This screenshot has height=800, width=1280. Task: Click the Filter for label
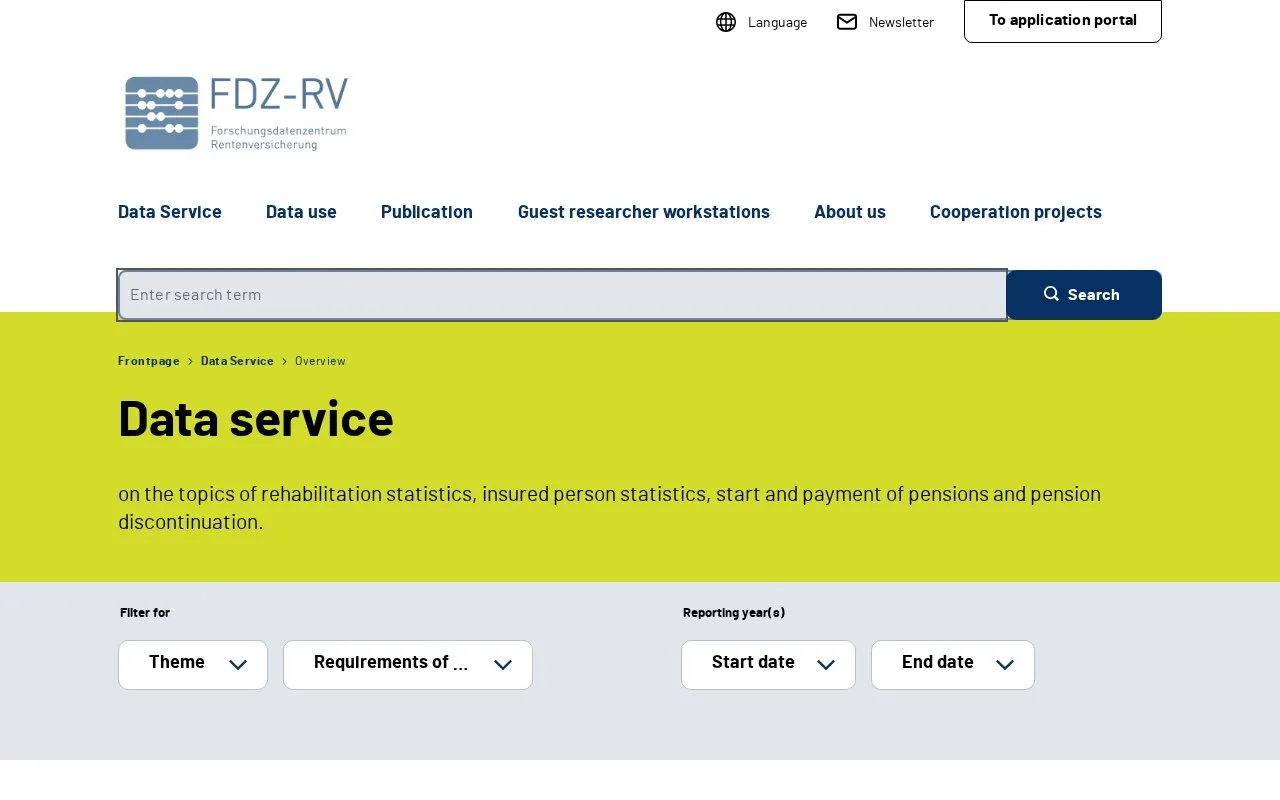point(145,613)
